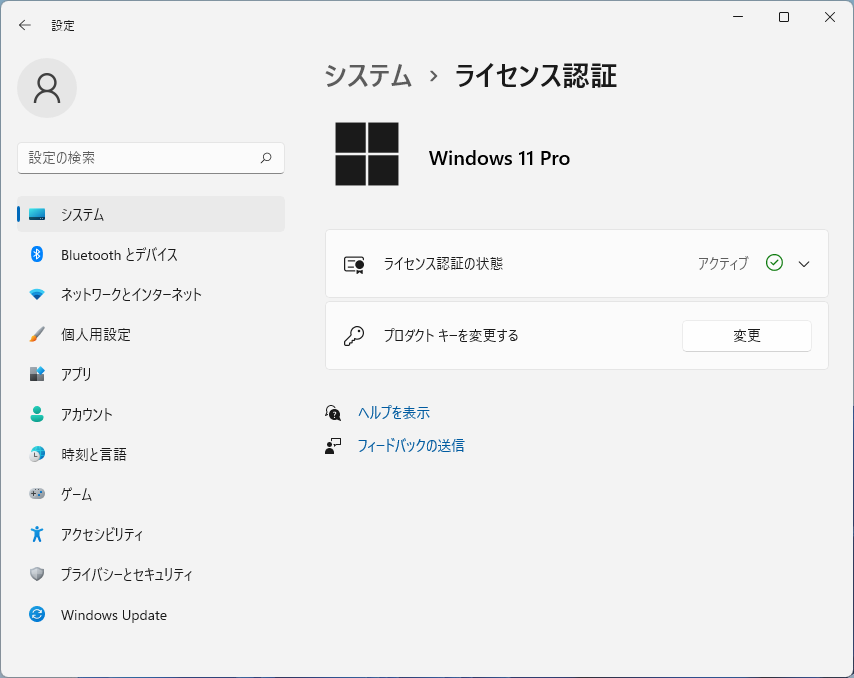Maximize the 設定 window
The image size is (854, 678).
(x=784, y=17)
